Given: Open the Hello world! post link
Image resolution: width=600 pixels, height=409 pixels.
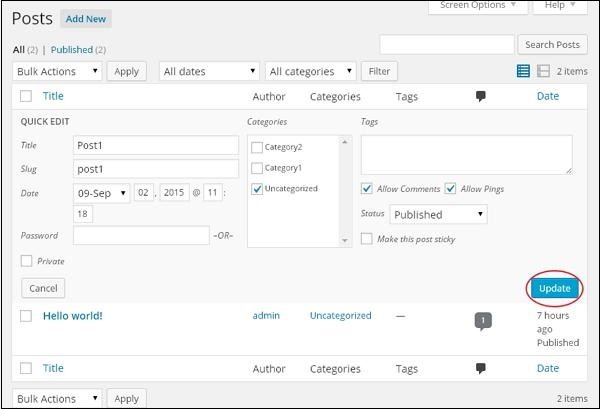Looking at the screenshot, I should [72, 316].
